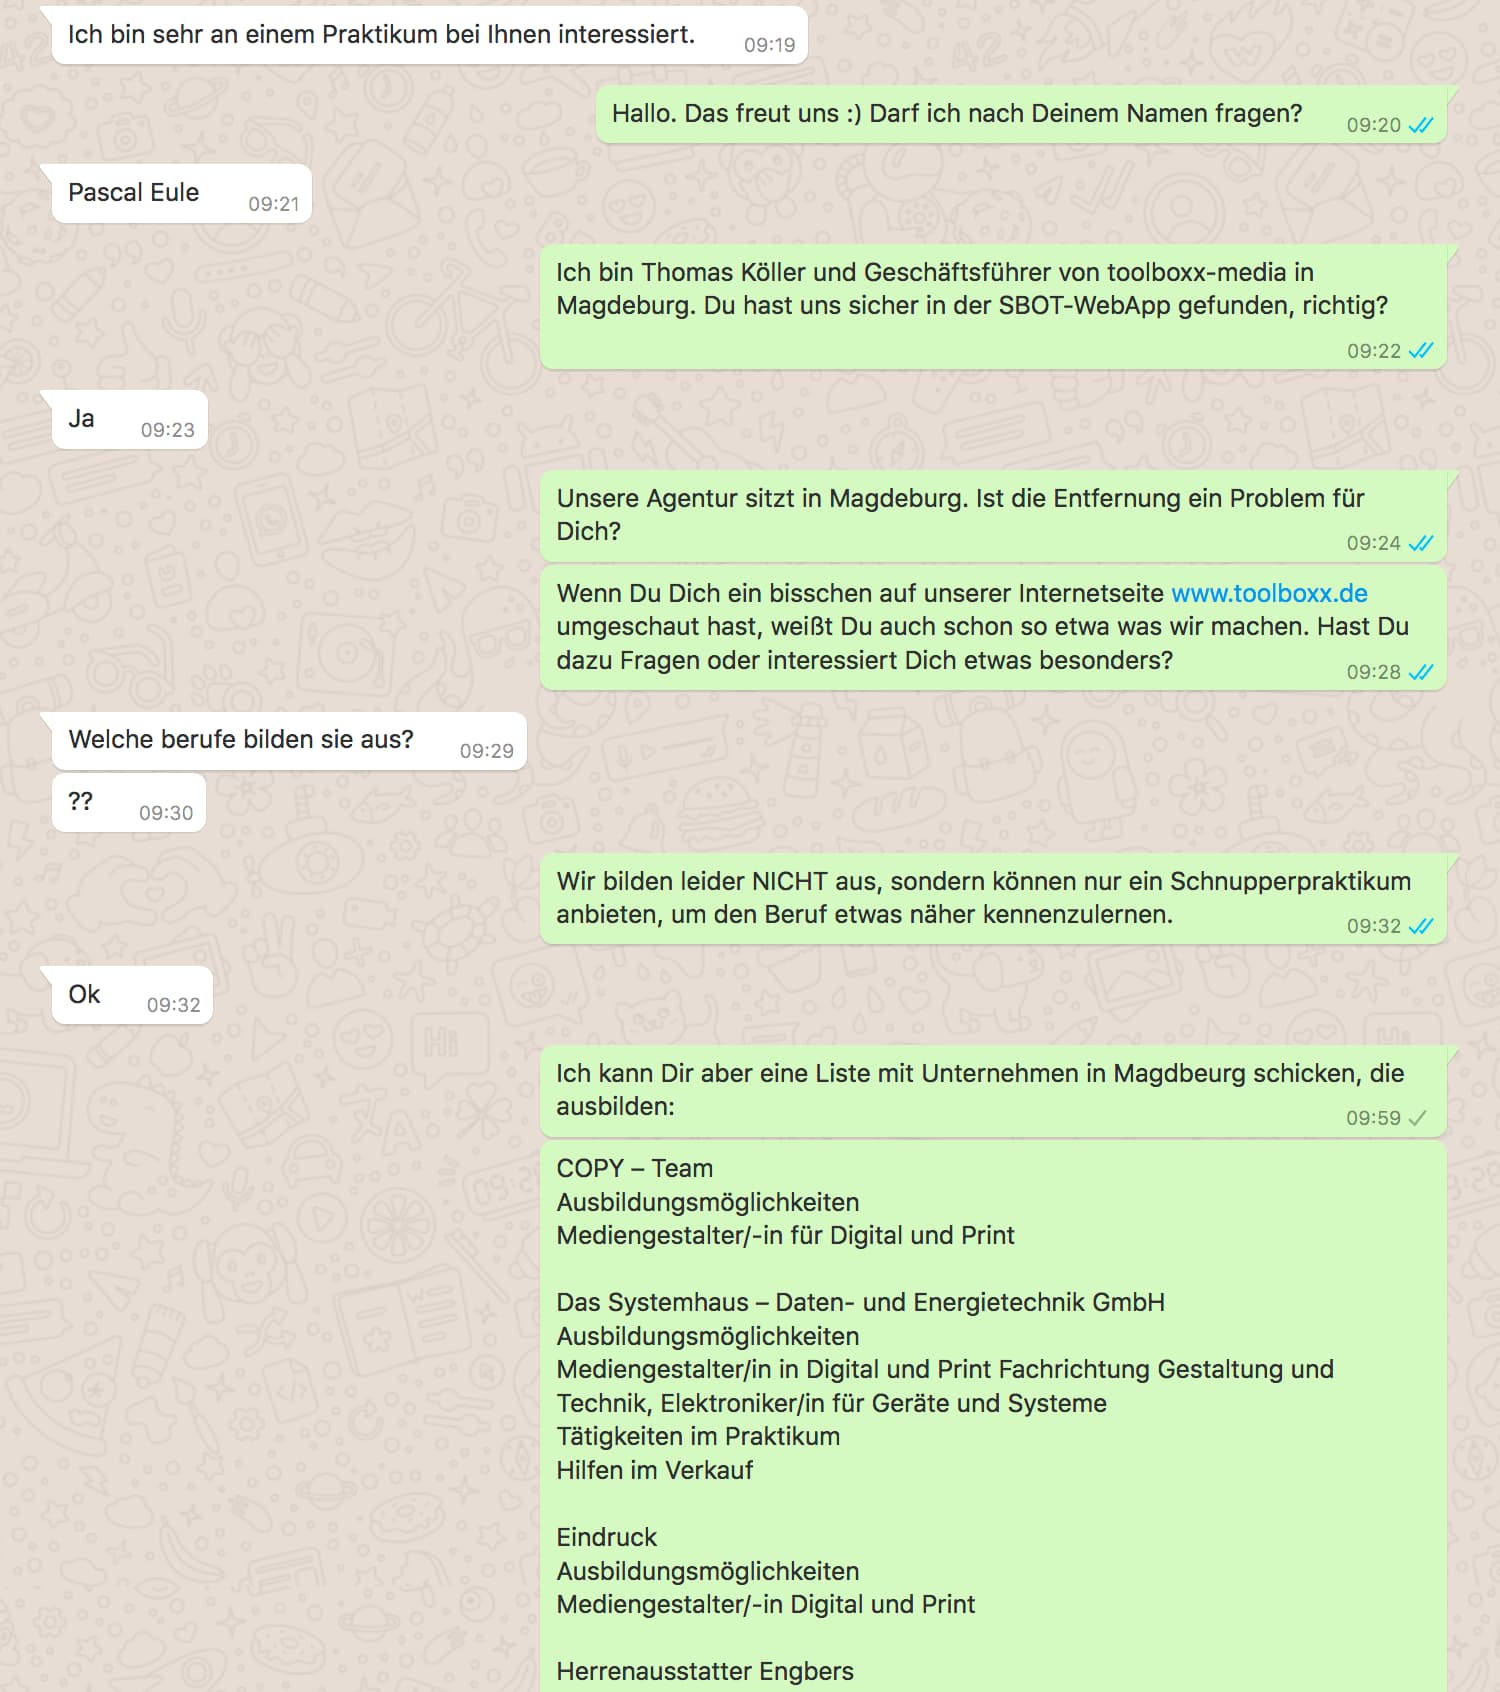This screenshot has width=1500, height=1692.
Task: Select the 'Pascal Eule' message bubble
Action: (x=181, y=193)
